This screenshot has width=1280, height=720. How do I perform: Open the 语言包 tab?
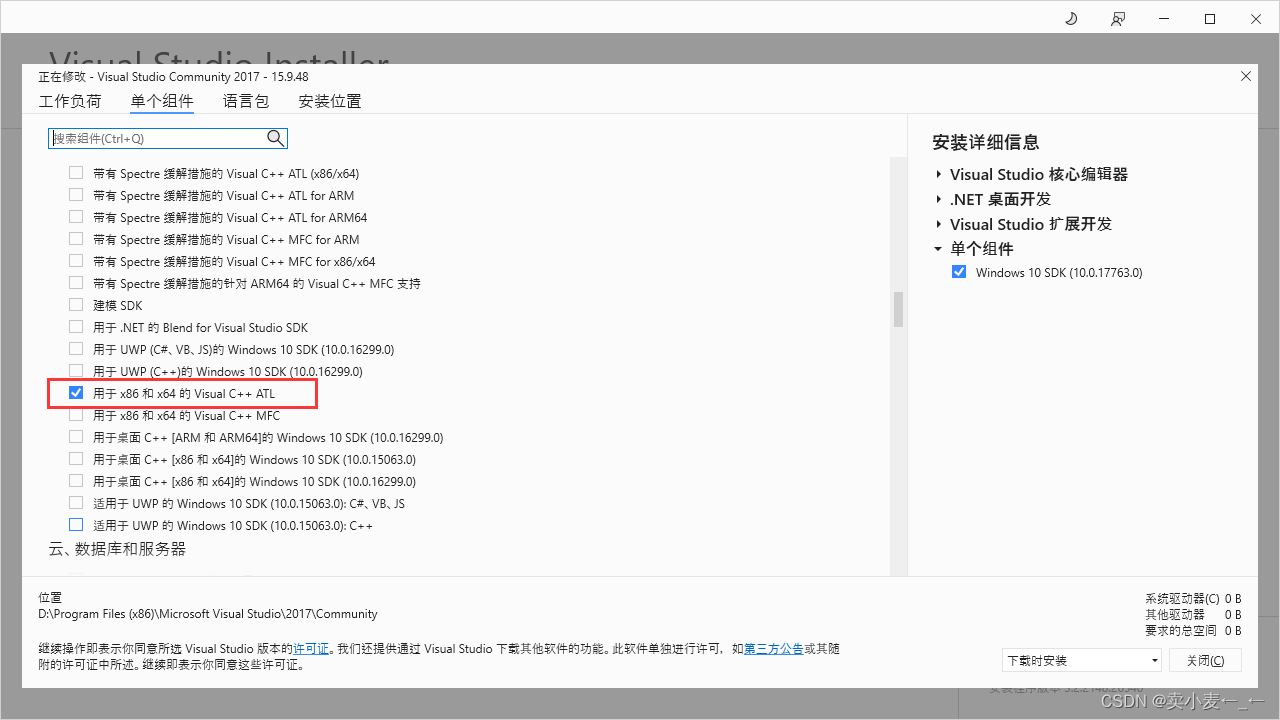click(x=246, y=101)
